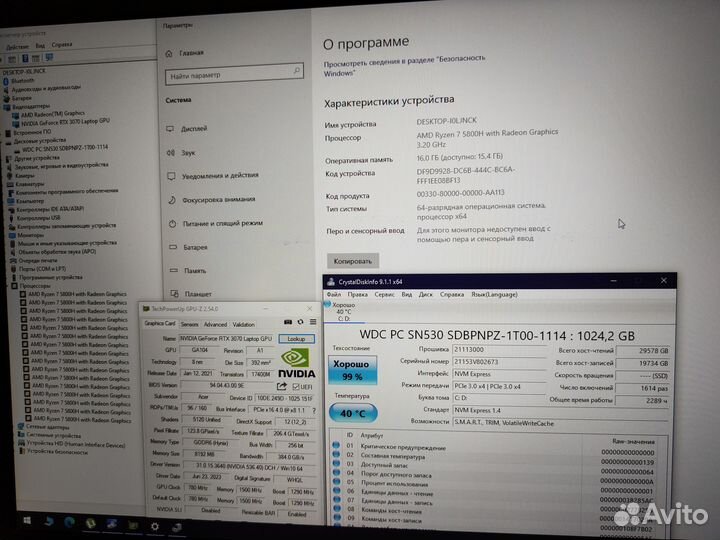Click GPU name field in GPU-Z
Viewport: 720px width, 540px height.
coord(226,338)
